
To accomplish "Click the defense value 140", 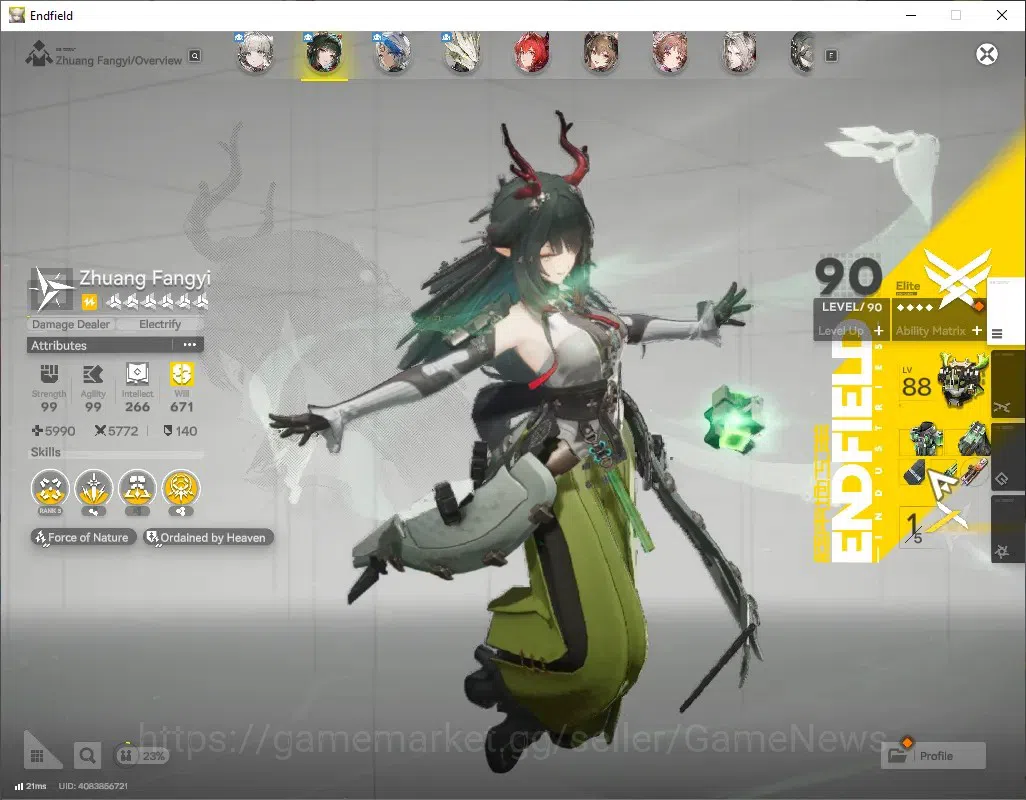I will pyautogui.click(x=180, y=431).
